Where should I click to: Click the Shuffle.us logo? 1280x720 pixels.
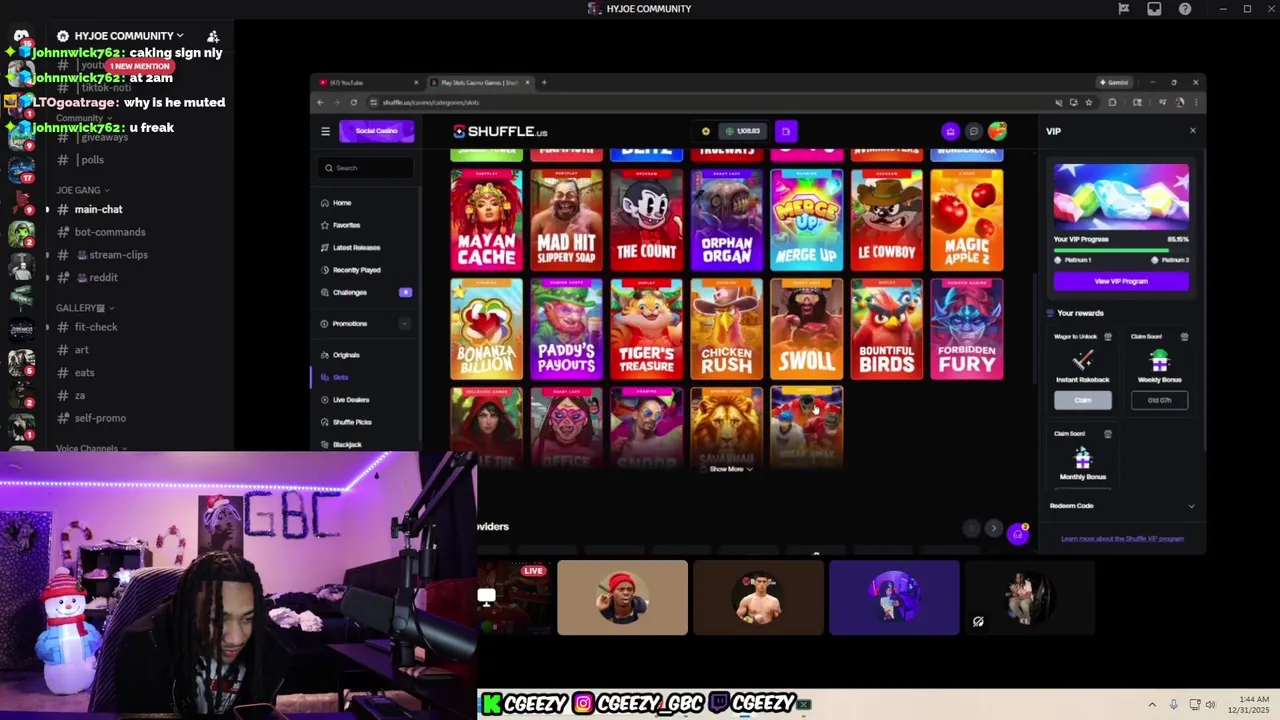(x=500, y=132)
